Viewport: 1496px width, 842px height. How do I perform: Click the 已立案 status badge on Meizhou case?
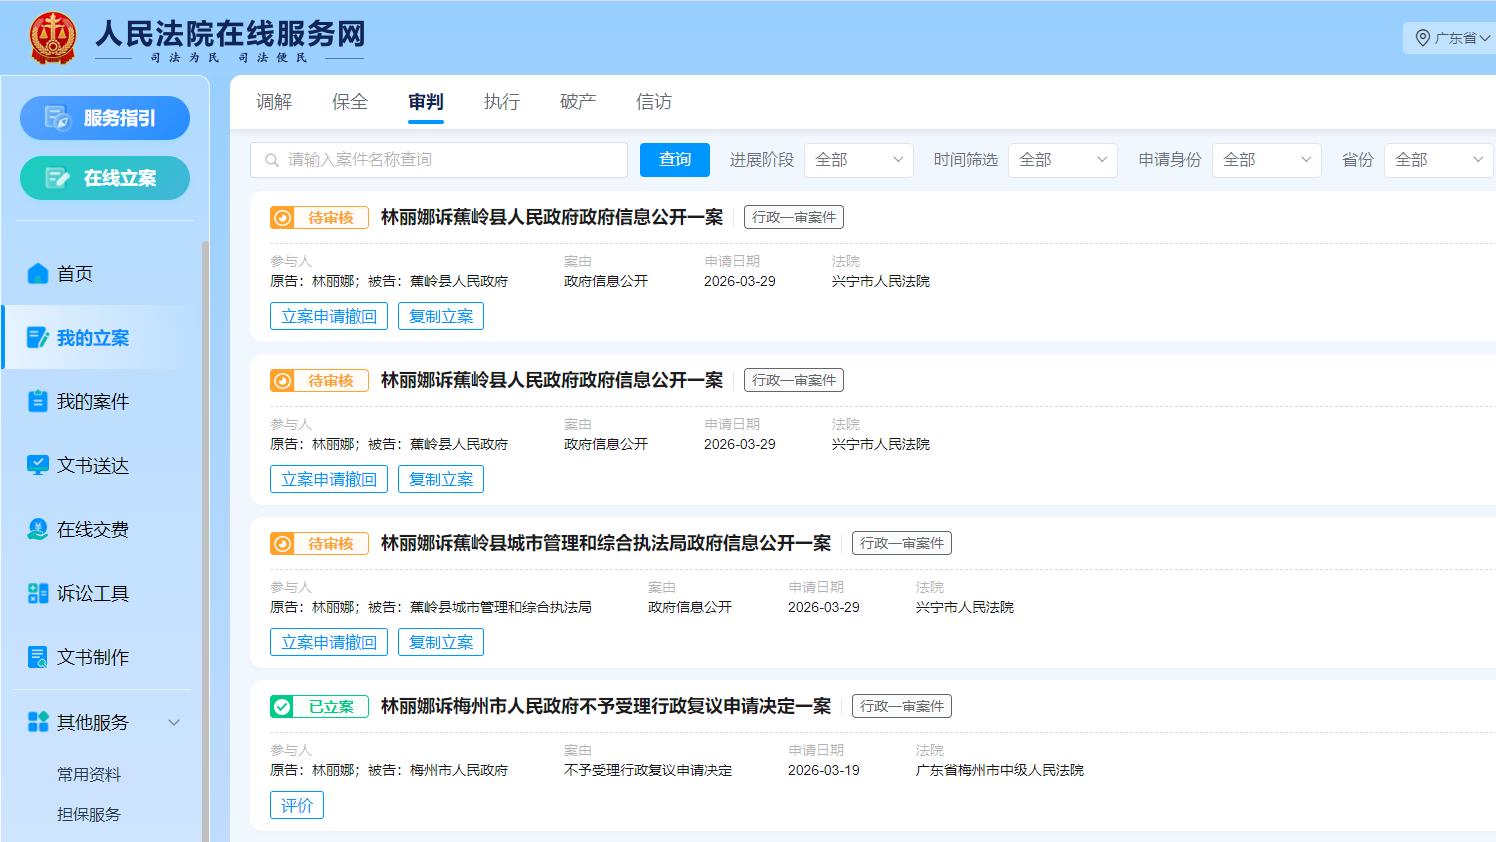[x=318, y=705]
